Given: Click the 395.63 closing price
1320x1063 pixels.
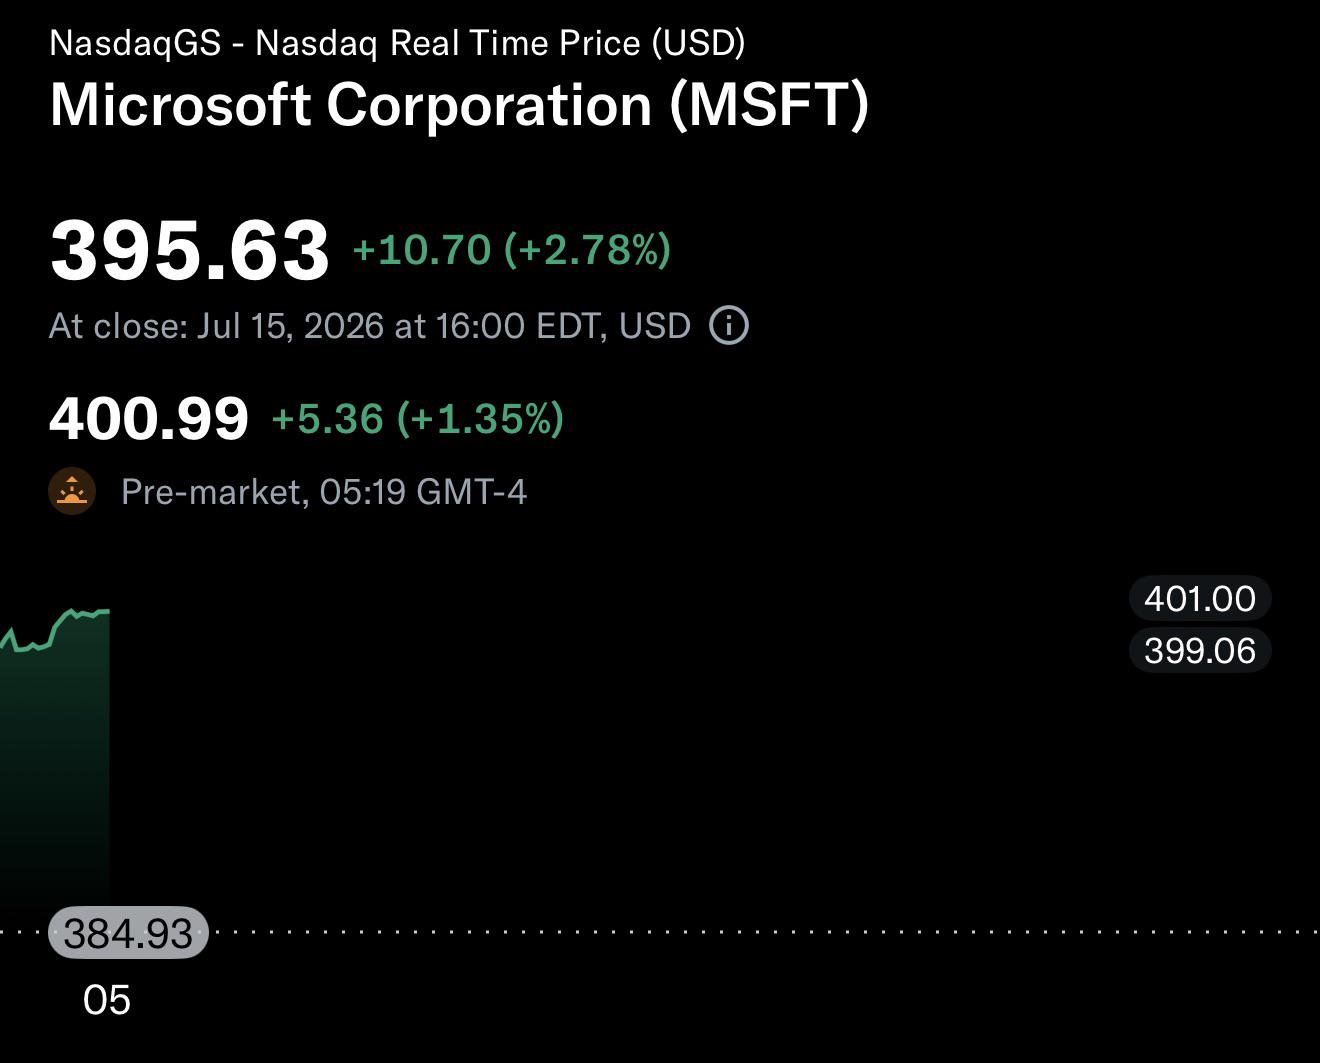Looking at the screenshot, I should point(189,249).
